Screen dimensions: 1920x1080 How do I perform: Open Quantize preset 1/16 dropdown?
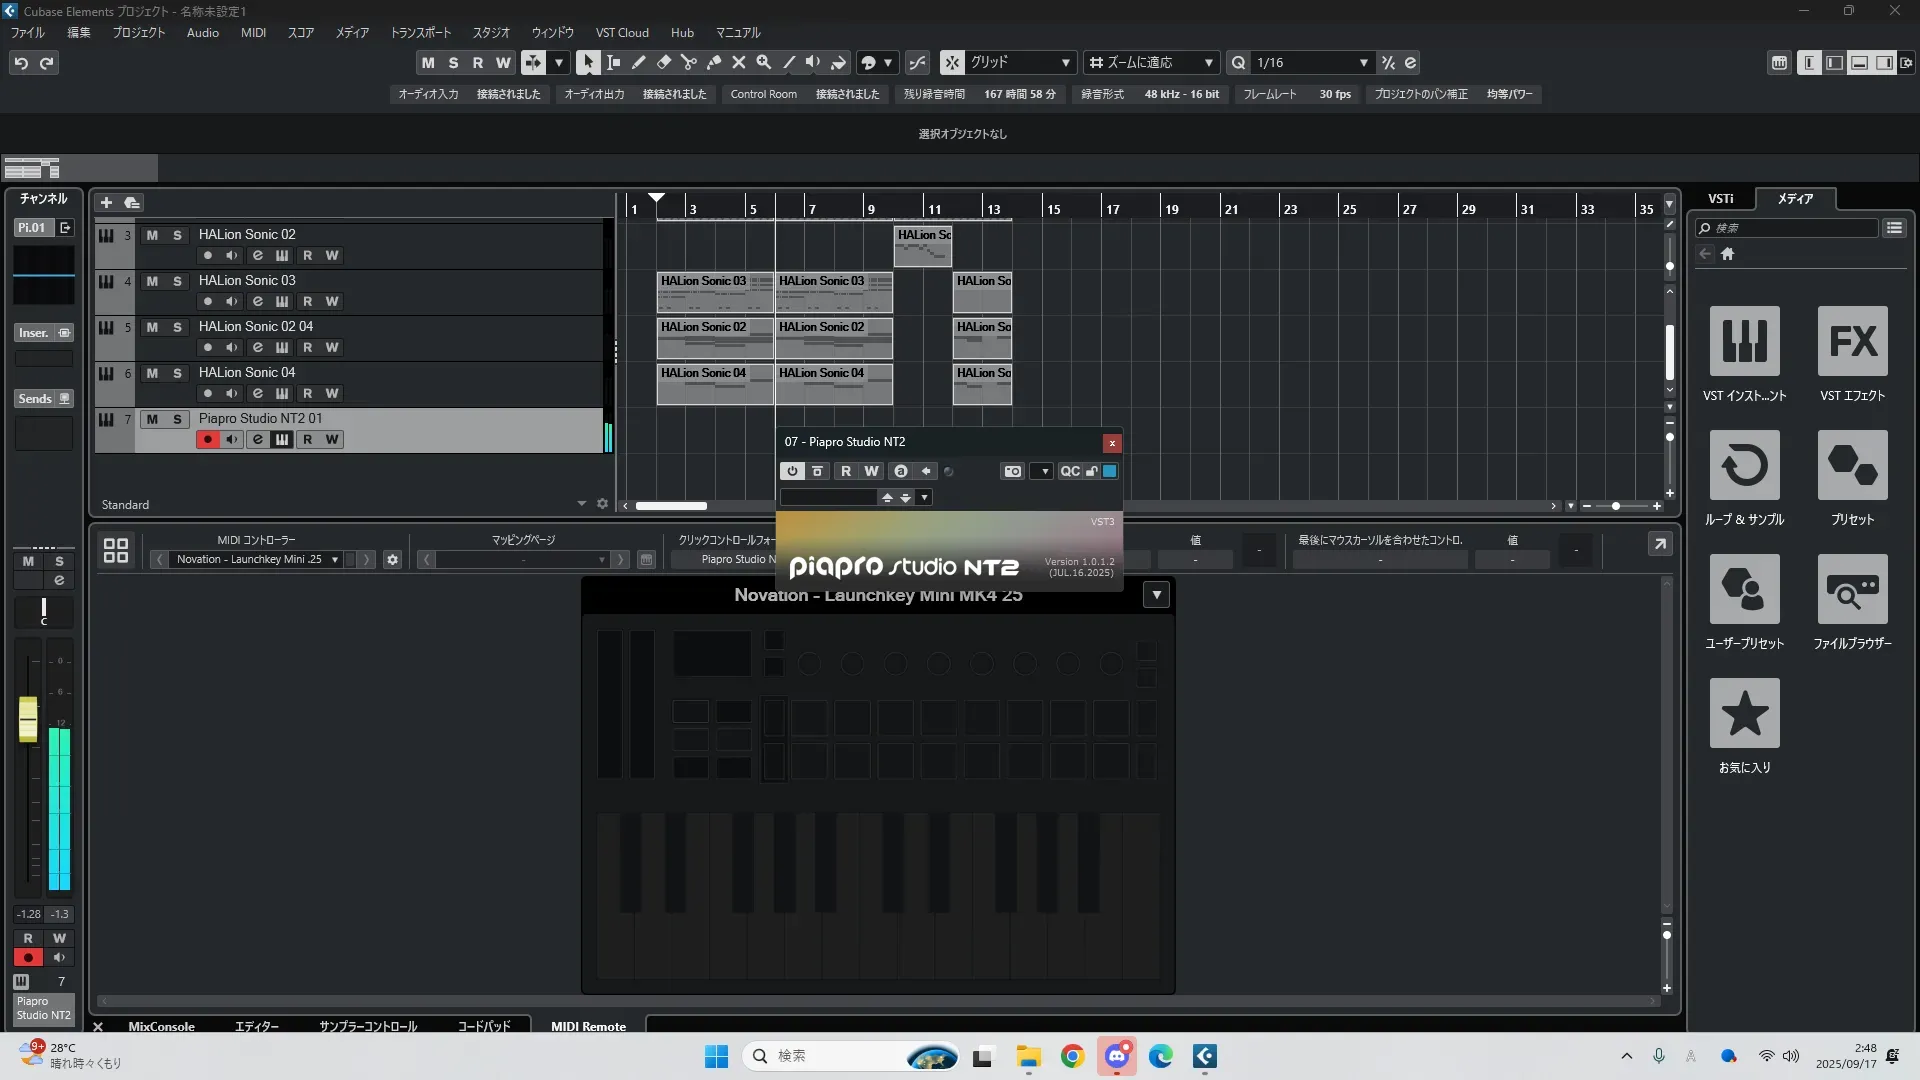tap(1363, 62)
